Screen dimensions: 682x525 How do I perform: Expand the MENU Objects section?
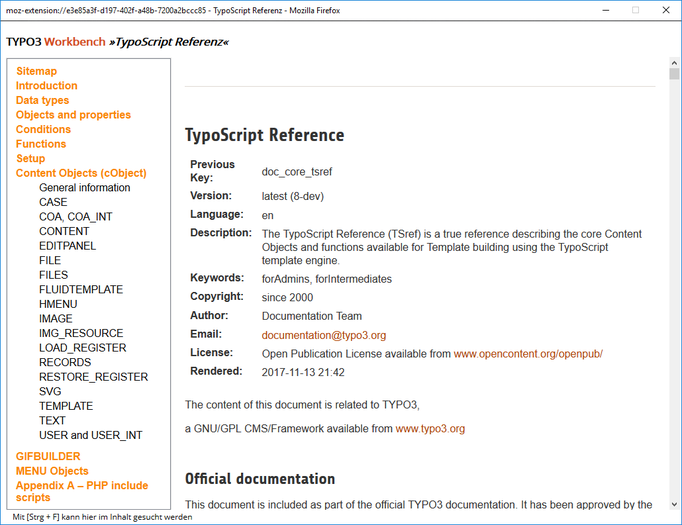pyautogui.click(x=52, y=471)
